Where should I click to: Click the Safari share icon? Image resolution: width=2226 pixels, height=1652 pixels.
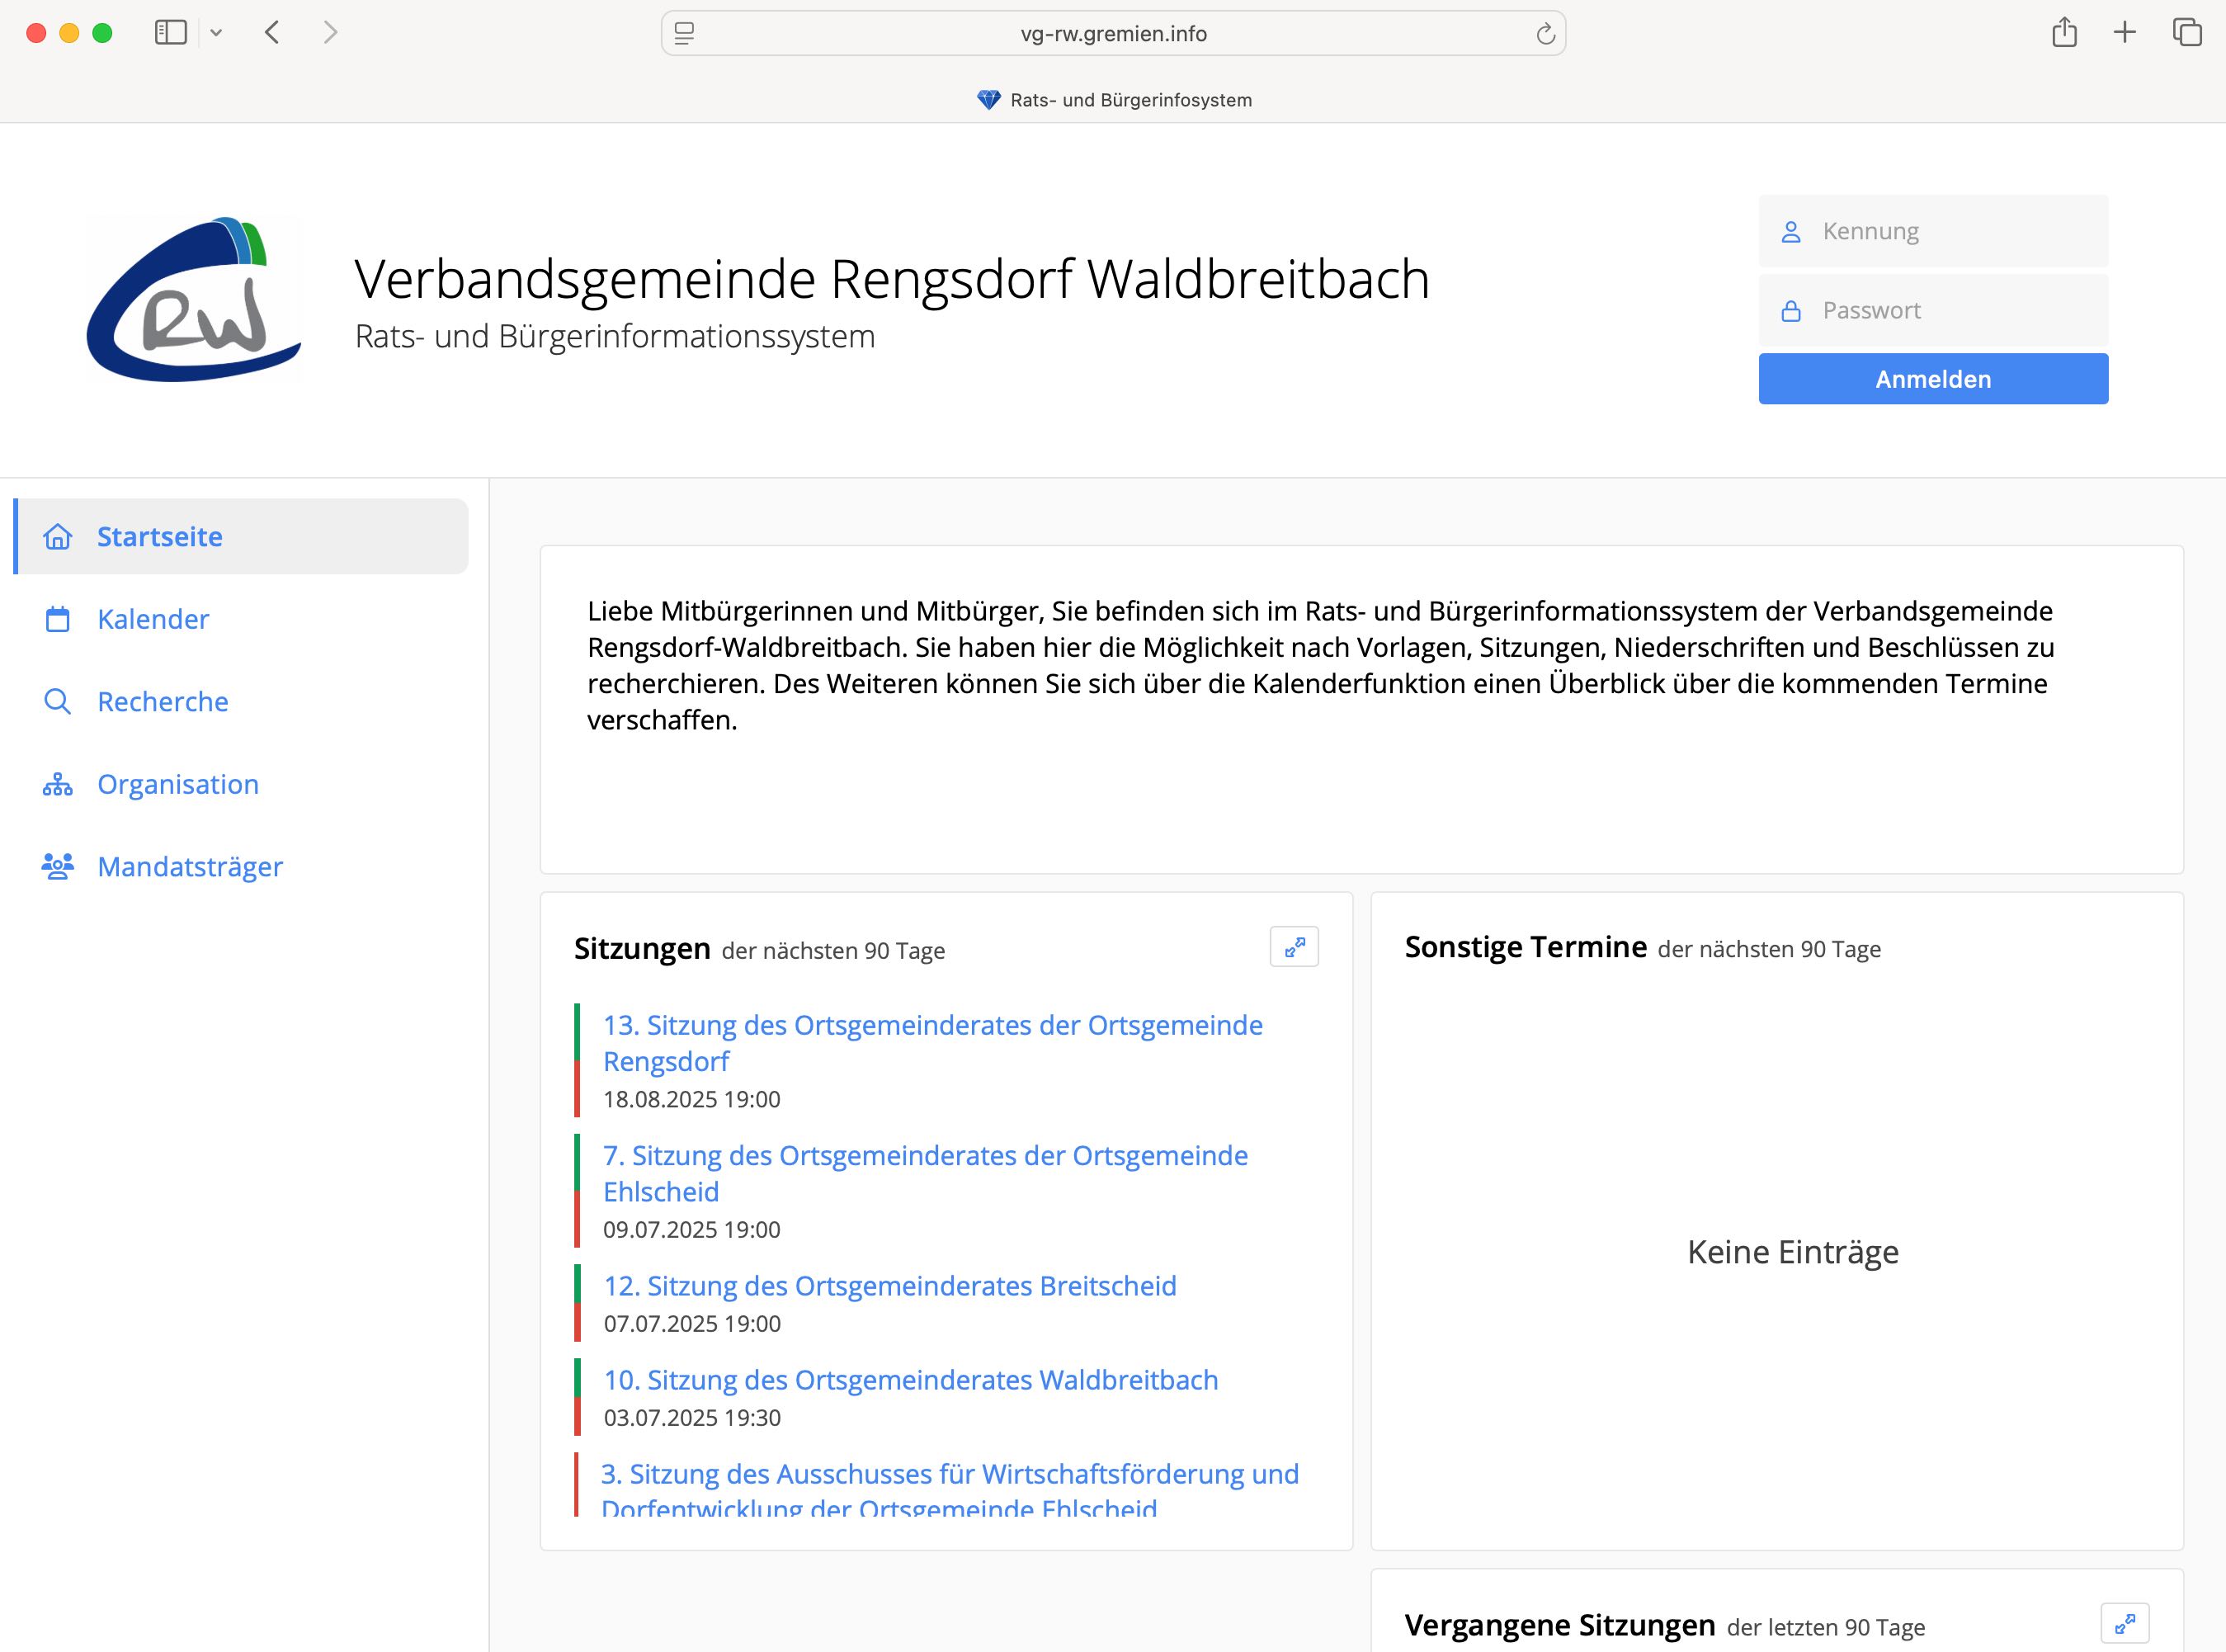(x=2064, y=32)
